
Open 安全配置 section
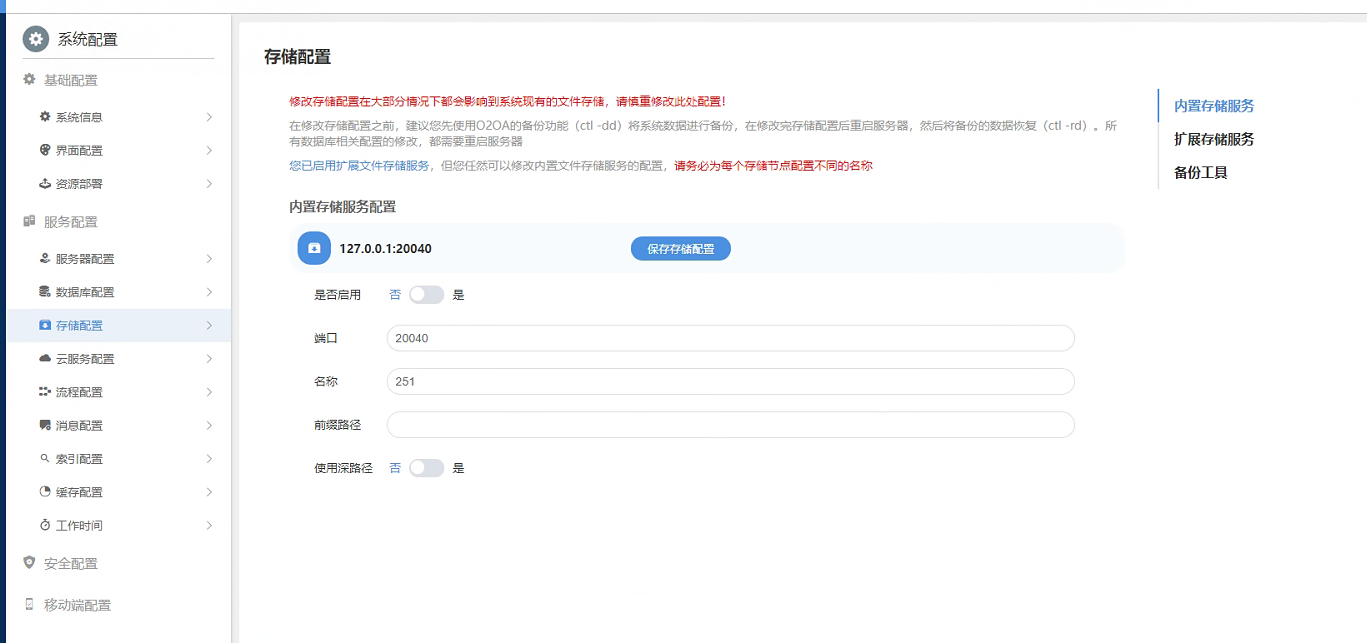pyautogui.click(x=71, y=563)
